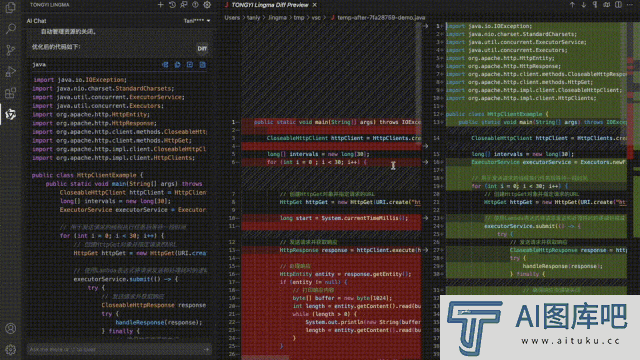Click revert arrow beside the for loop line

tap(425, 162)
